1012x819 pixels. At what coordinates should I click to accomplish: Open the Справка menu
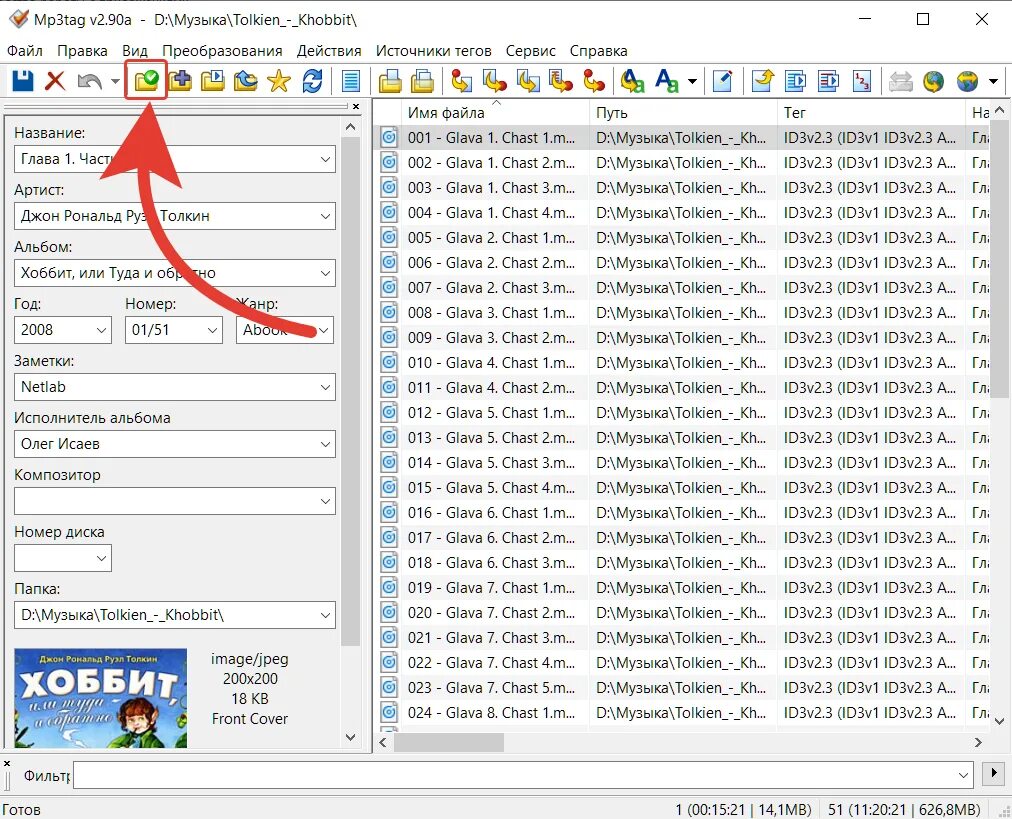tap(598, 50)
